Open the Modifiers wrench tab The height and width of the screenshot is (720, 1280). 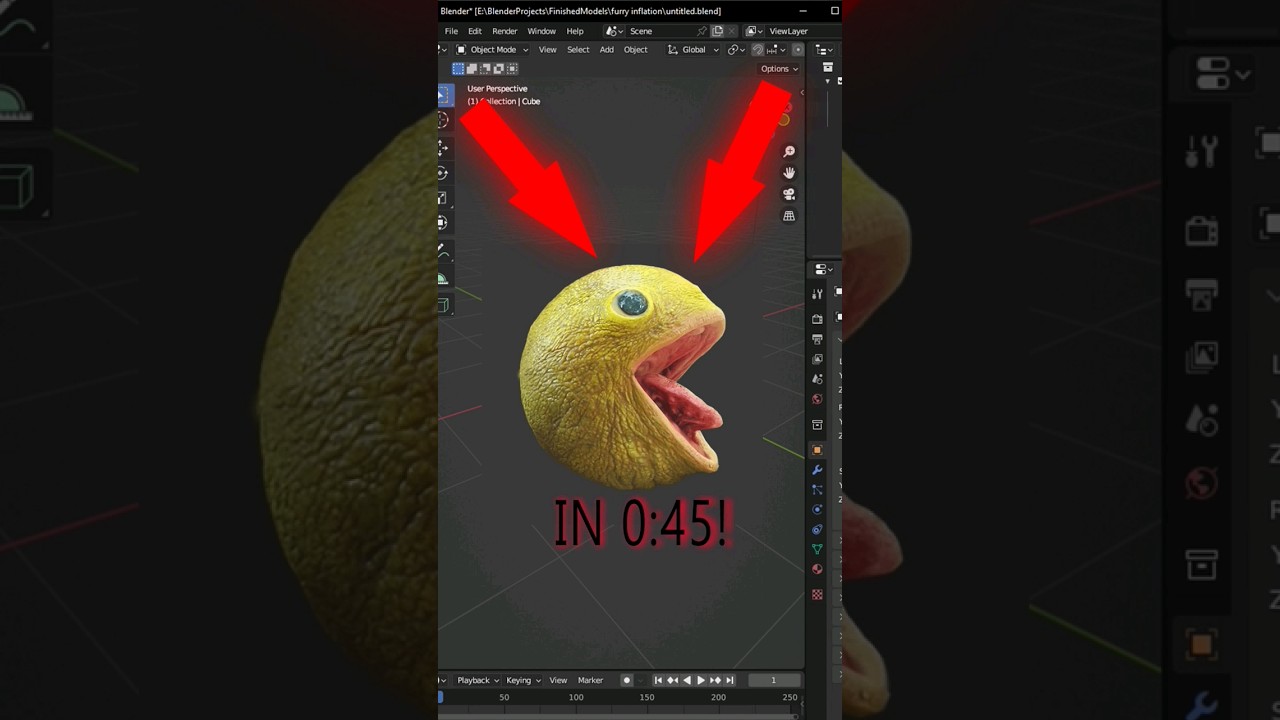click(817, 470)
